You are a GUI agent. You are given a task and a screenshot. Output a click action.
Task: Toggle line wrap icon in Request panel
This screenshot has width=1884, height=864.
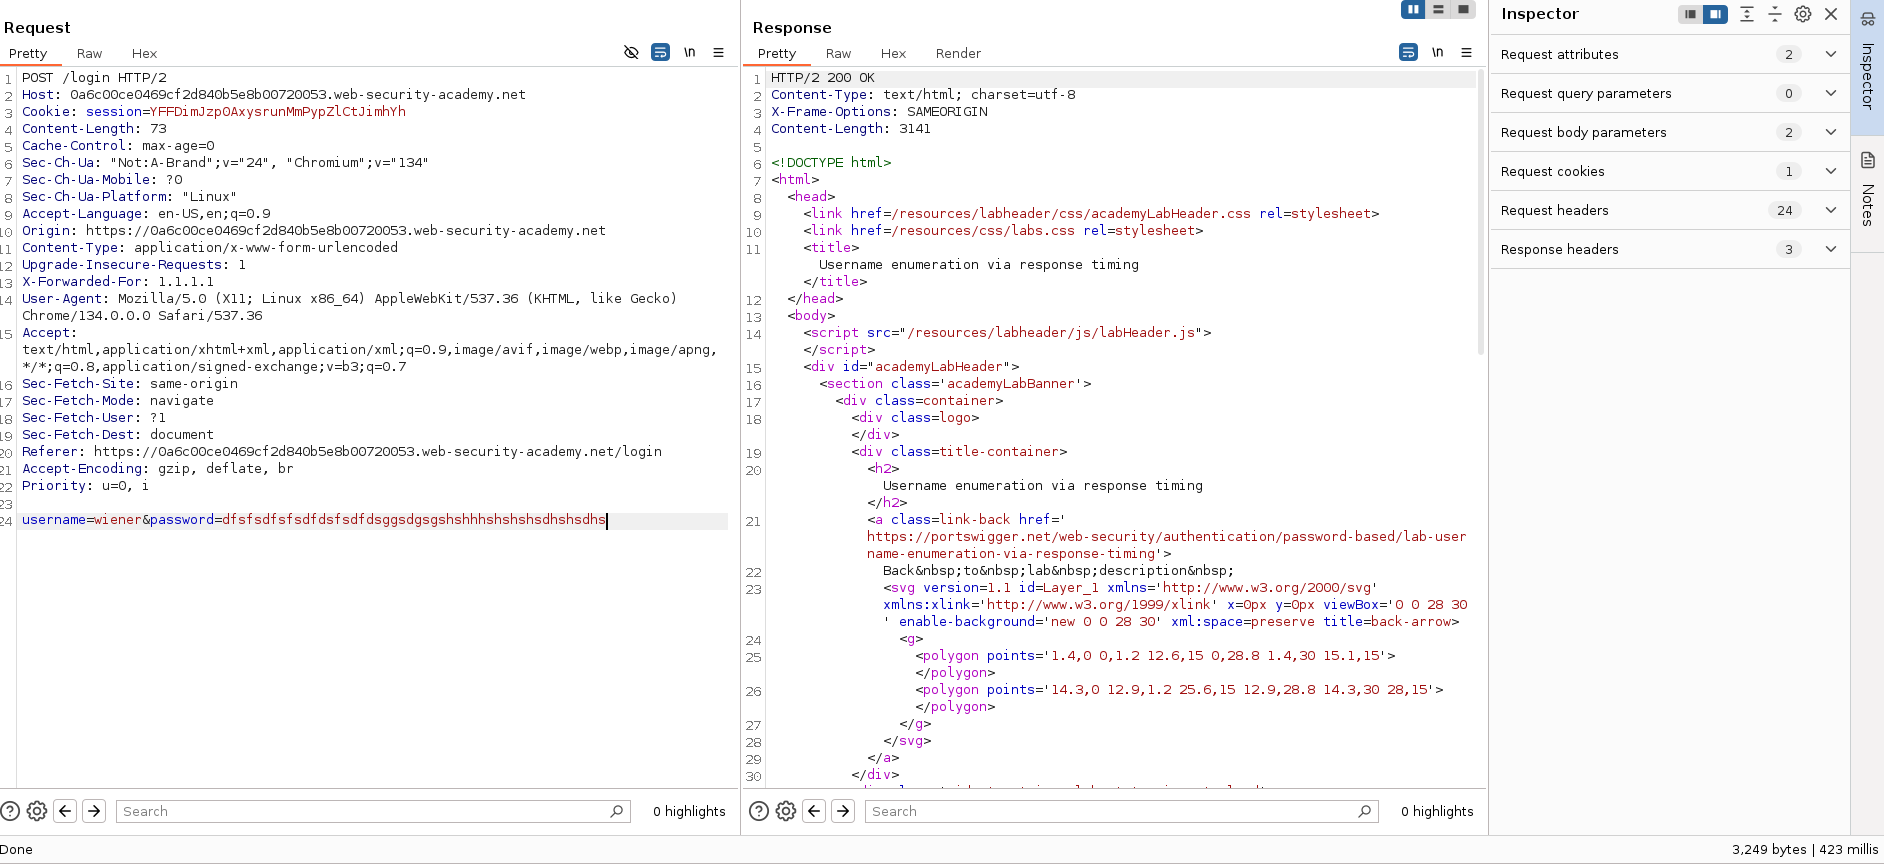[660, 53]
